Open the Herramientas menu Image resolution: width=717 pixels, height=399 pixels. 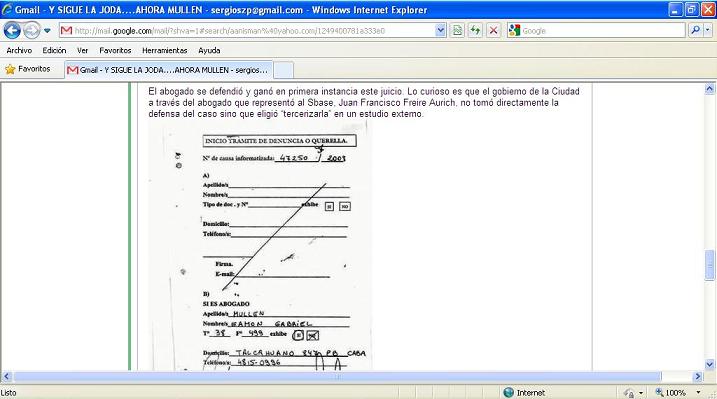click(165, 50)
